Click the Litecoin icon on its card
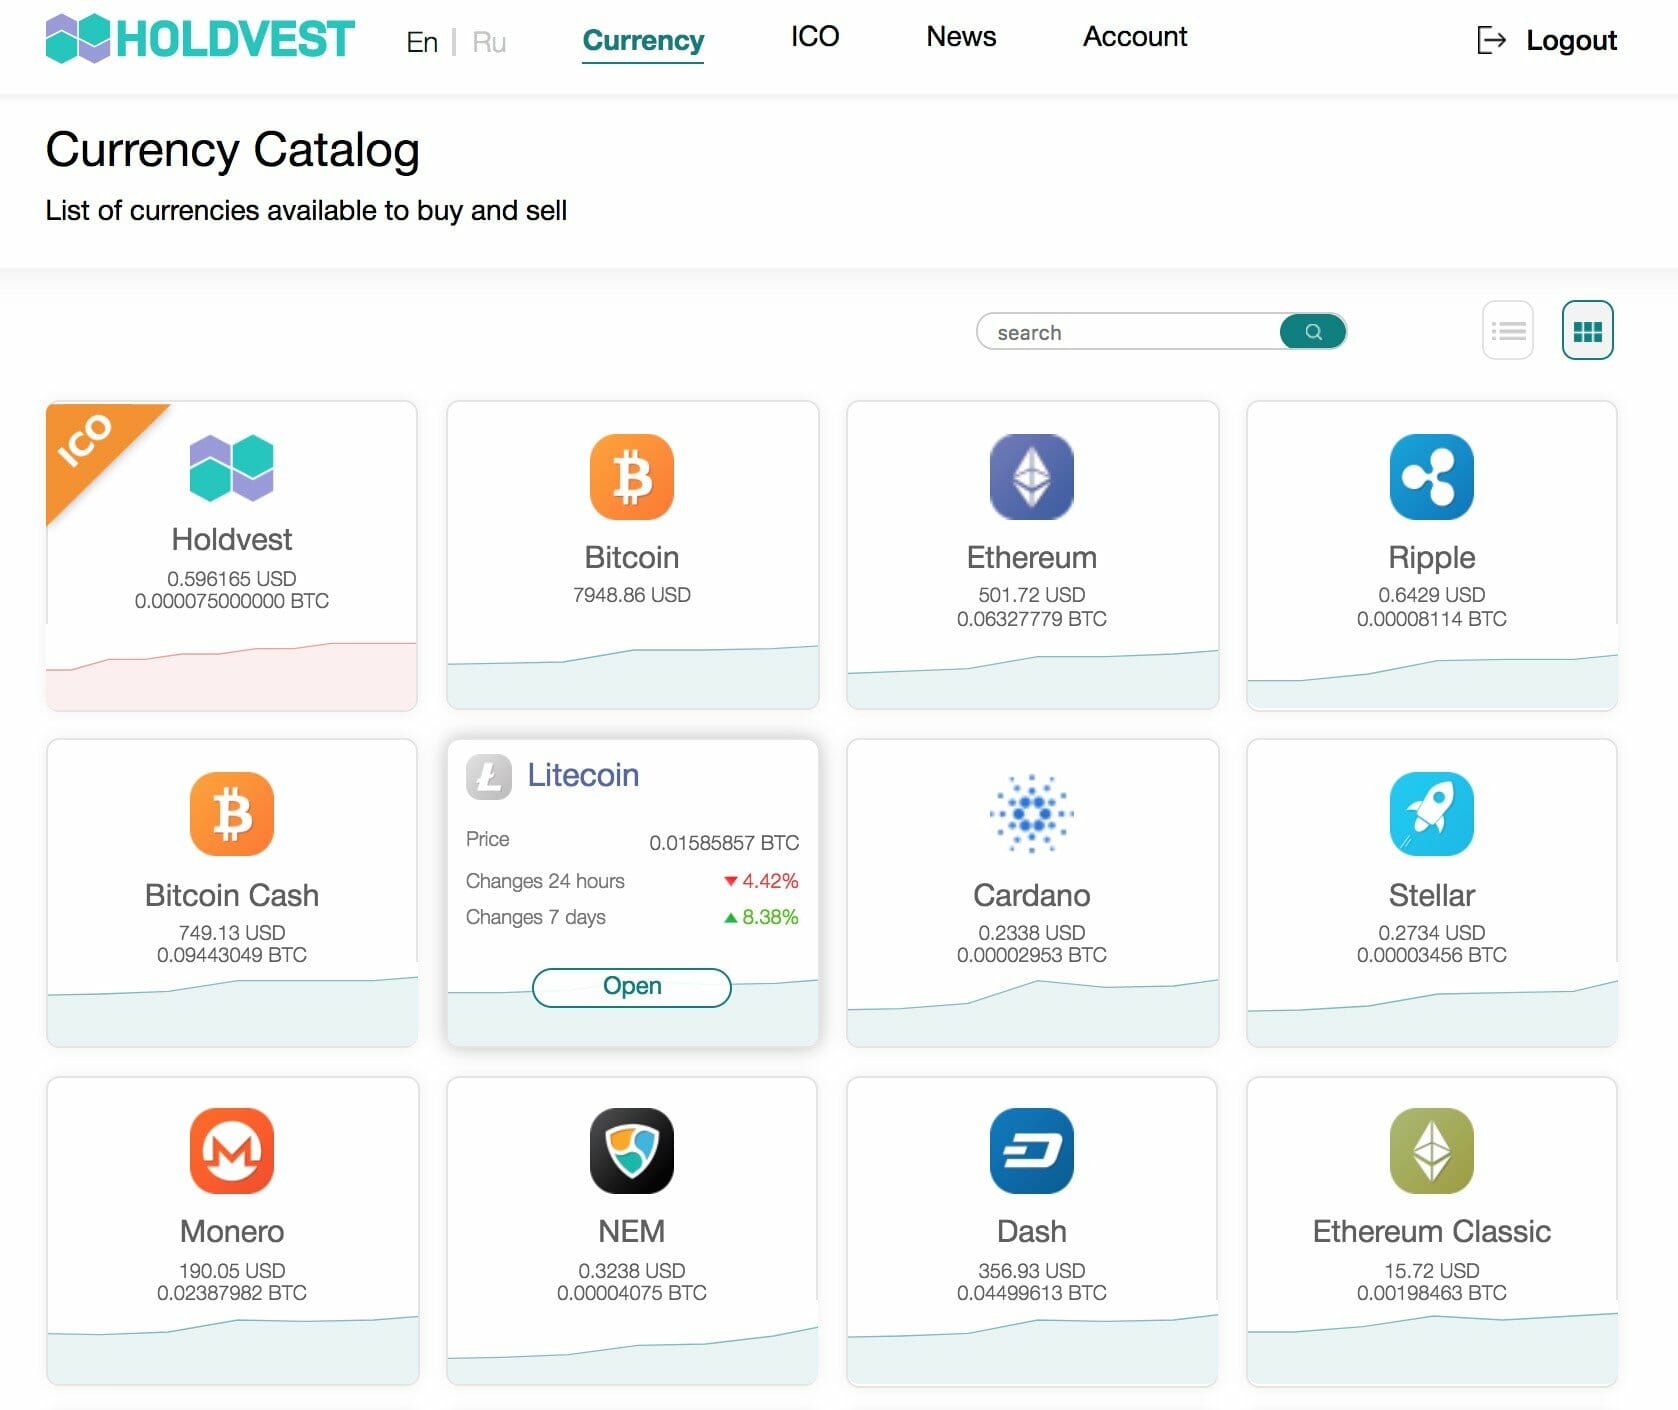Image resolution: width=1678 pixels, height=1410 pixels. coord(488,776)
